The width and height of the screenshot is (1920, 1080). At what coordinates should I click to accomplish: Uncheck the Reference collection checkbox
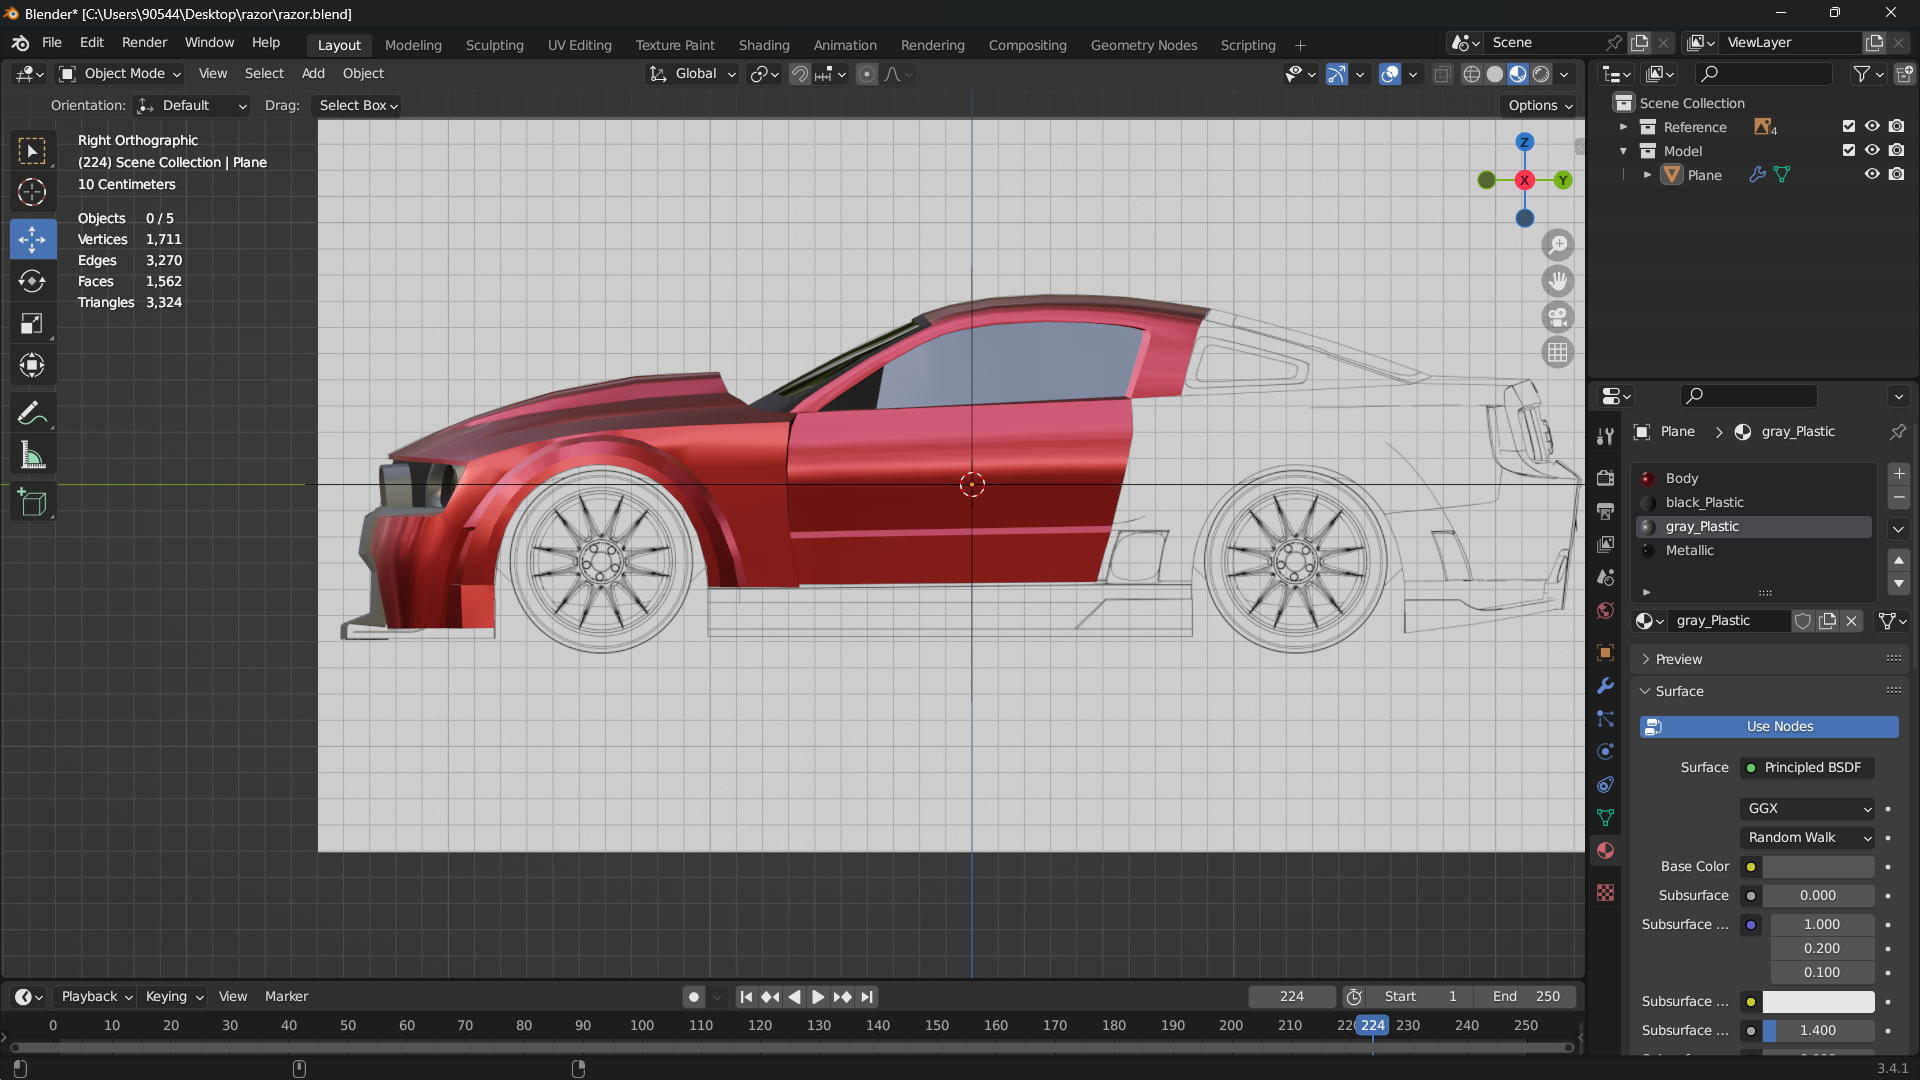[x=1848, y=126]
